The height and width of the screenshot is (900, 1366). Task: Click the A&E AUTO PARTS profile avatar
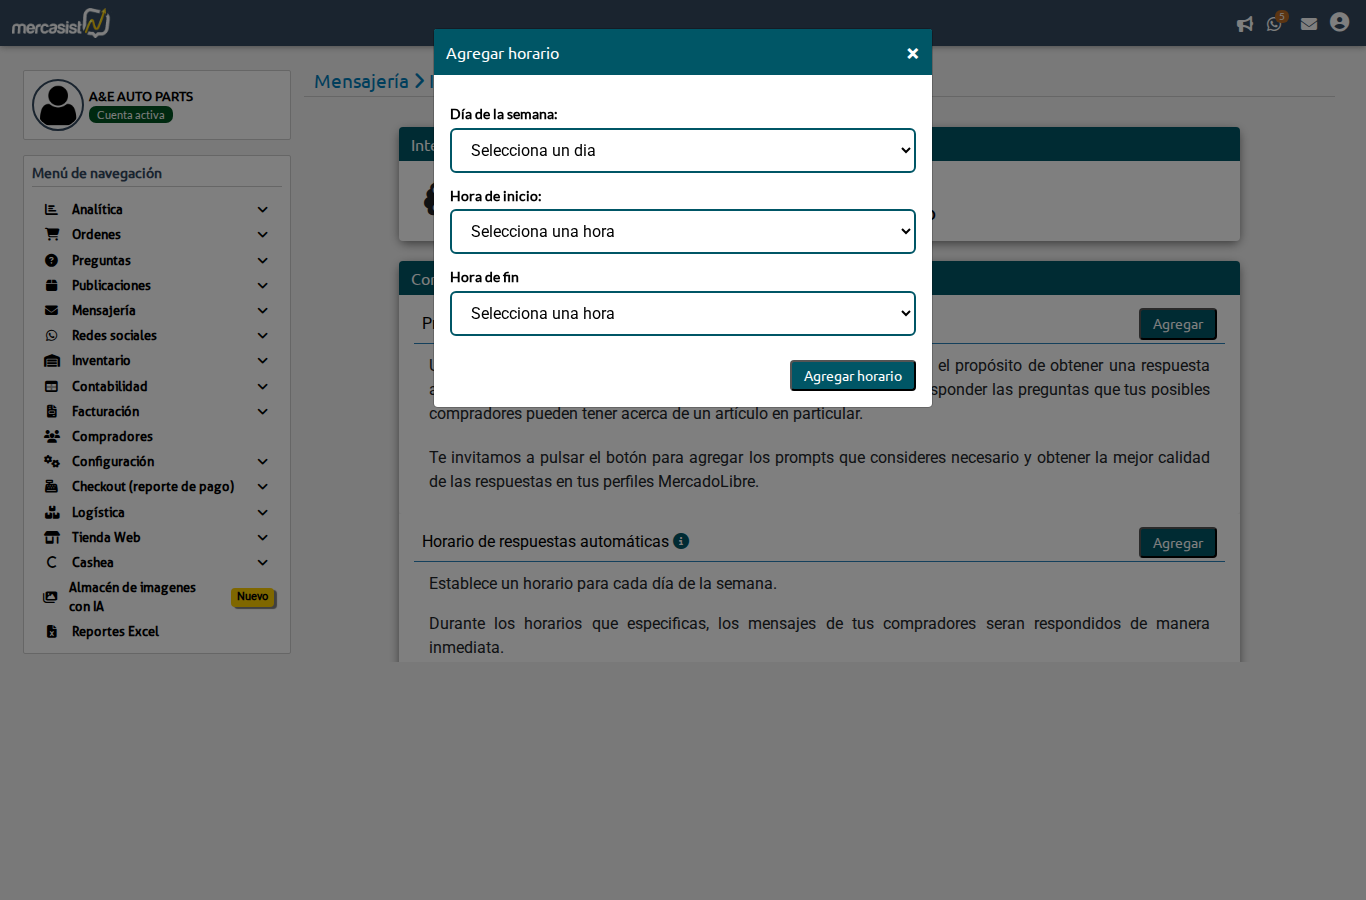click(x=58, y=105)
